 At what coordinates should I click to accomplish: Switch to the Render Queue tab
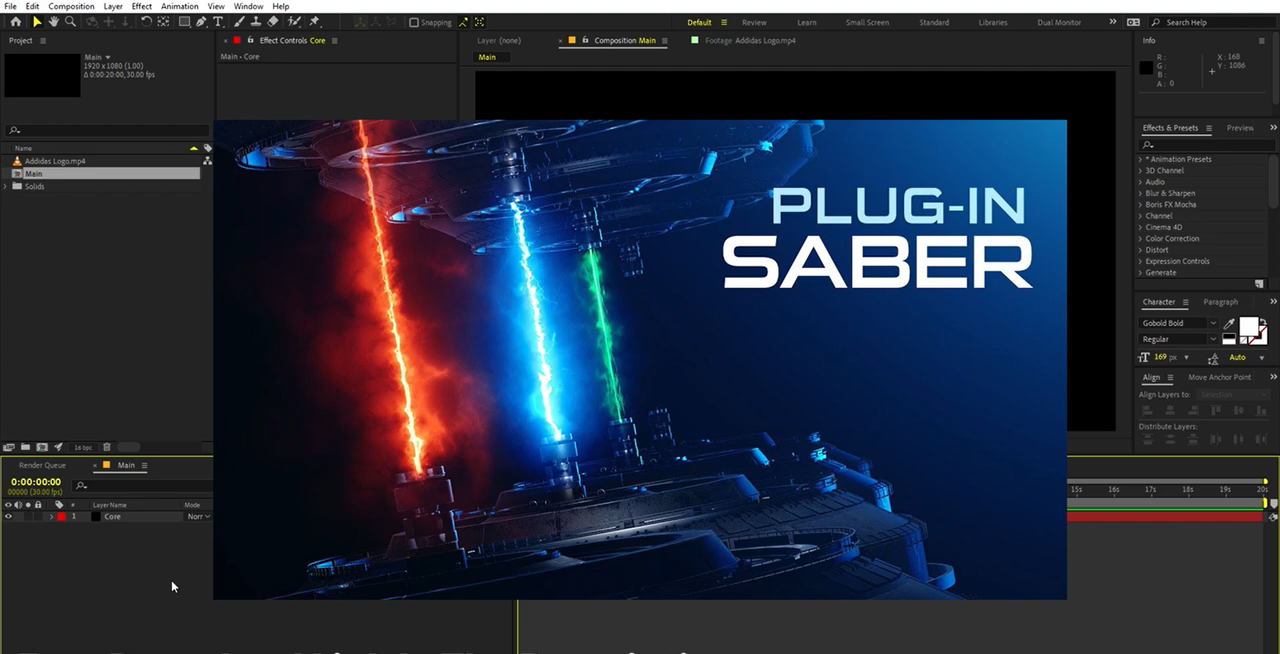point(42,465)
